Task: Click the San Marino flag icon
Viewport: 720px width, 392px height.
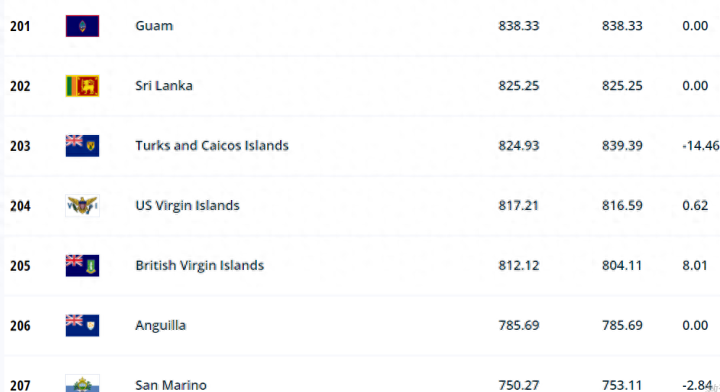Action: point(82,384)
